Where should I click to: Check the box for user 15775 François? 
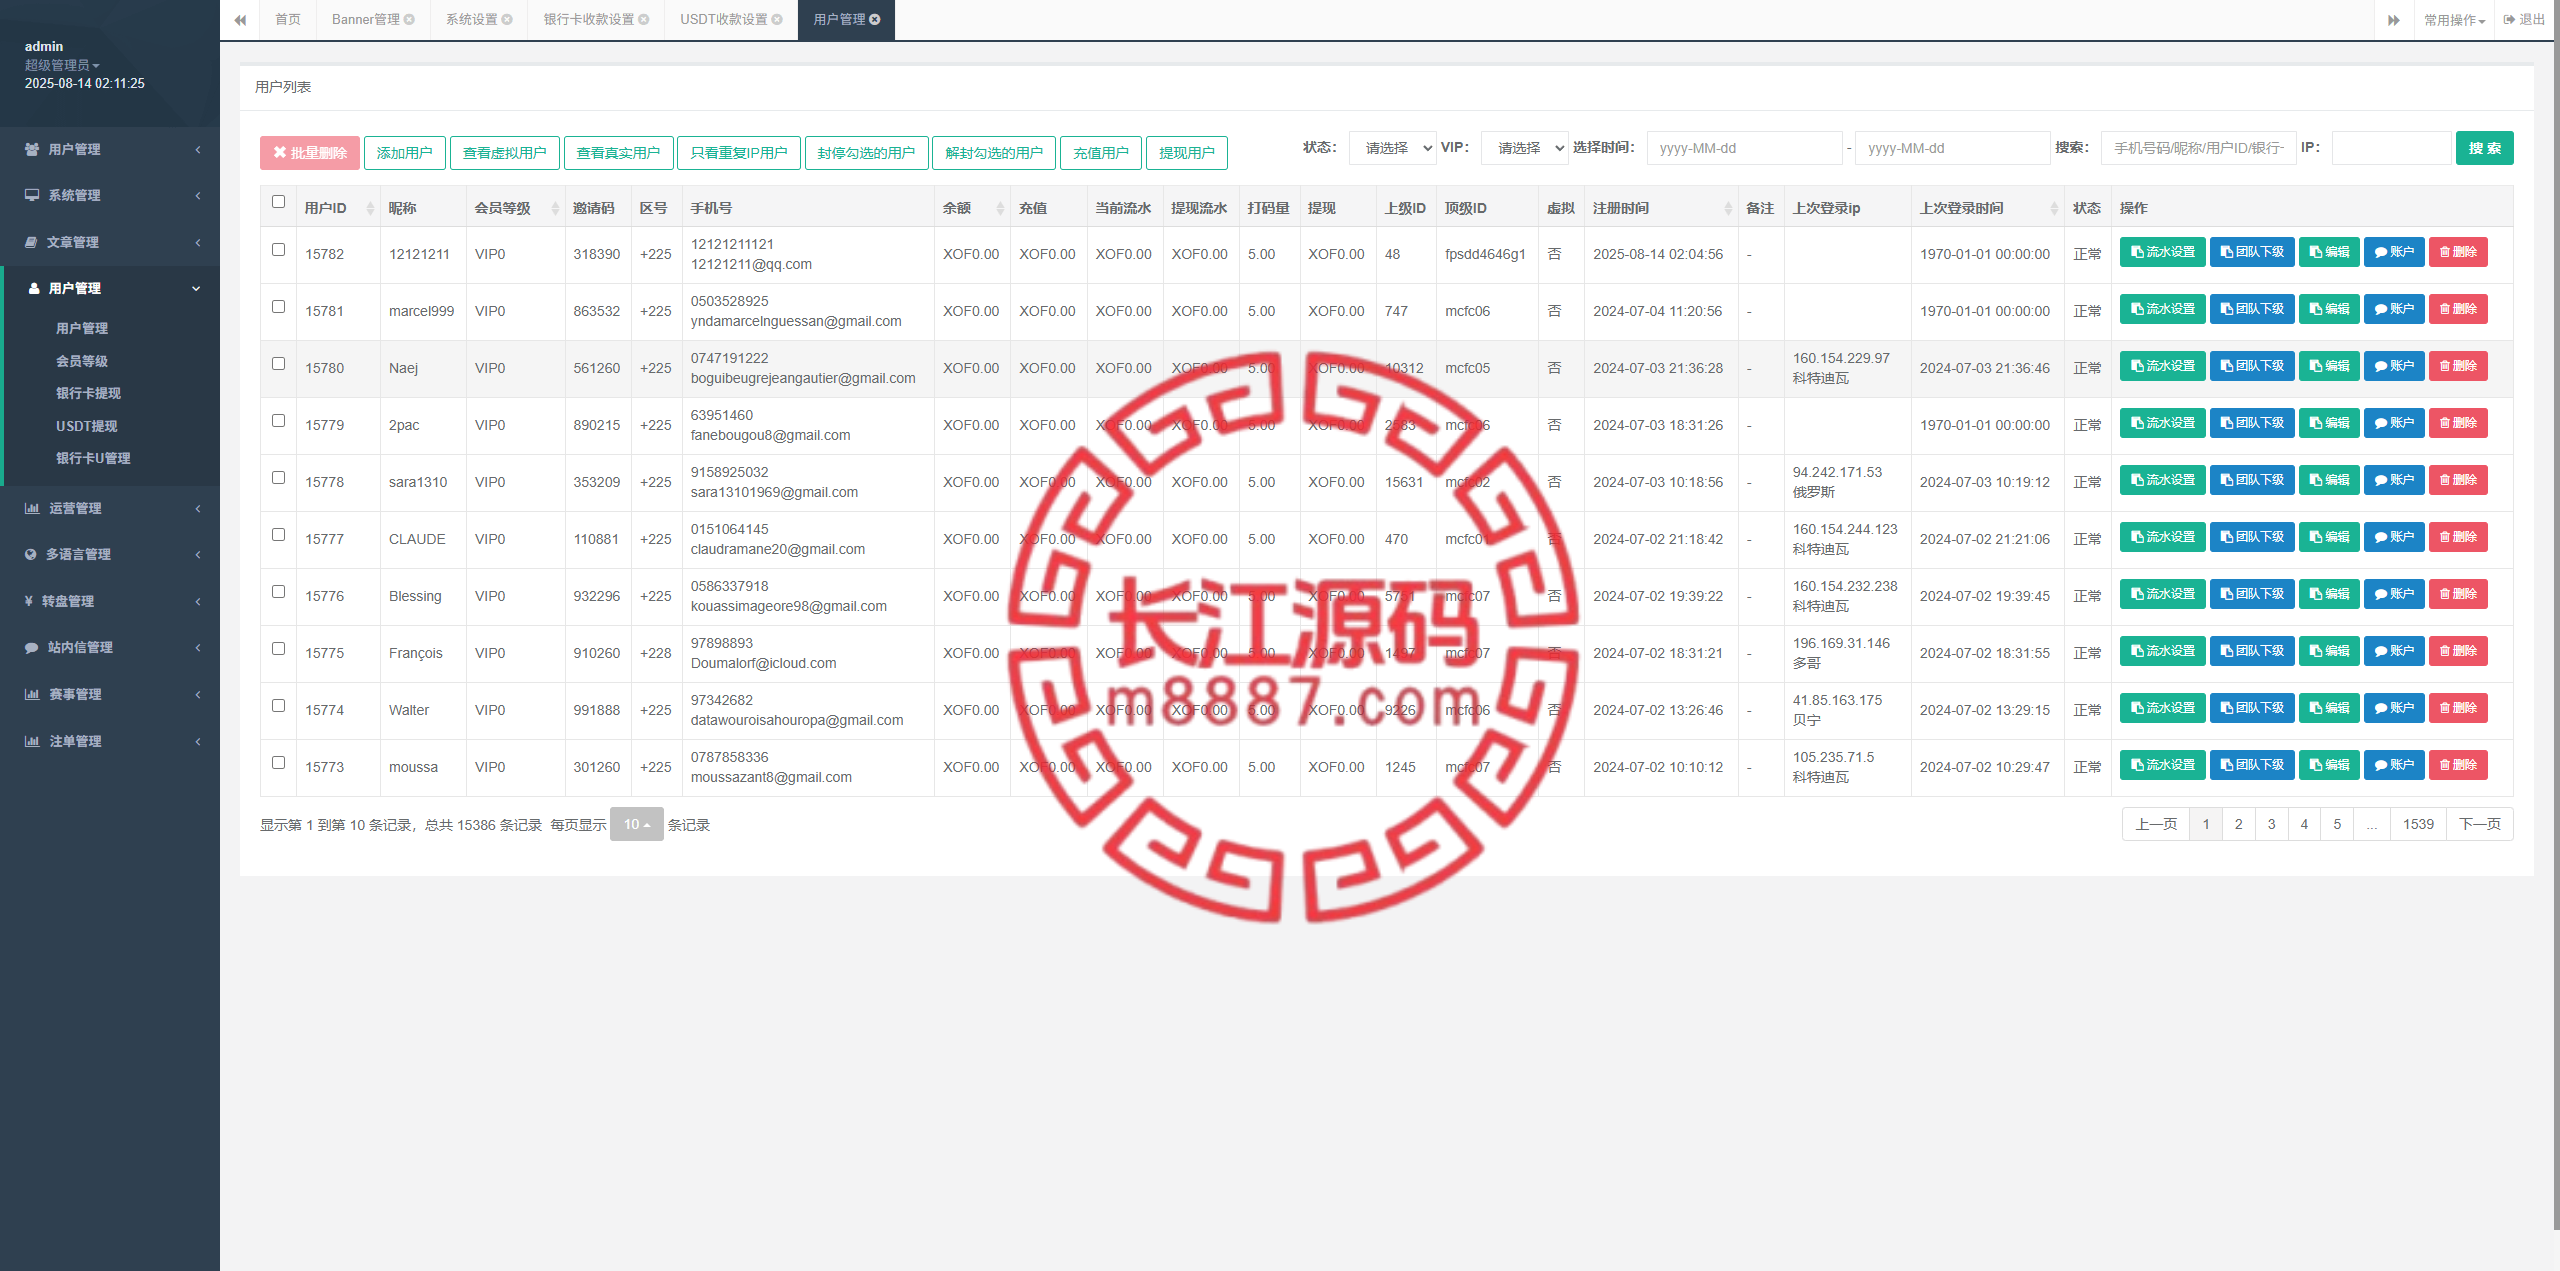point(279,649)
